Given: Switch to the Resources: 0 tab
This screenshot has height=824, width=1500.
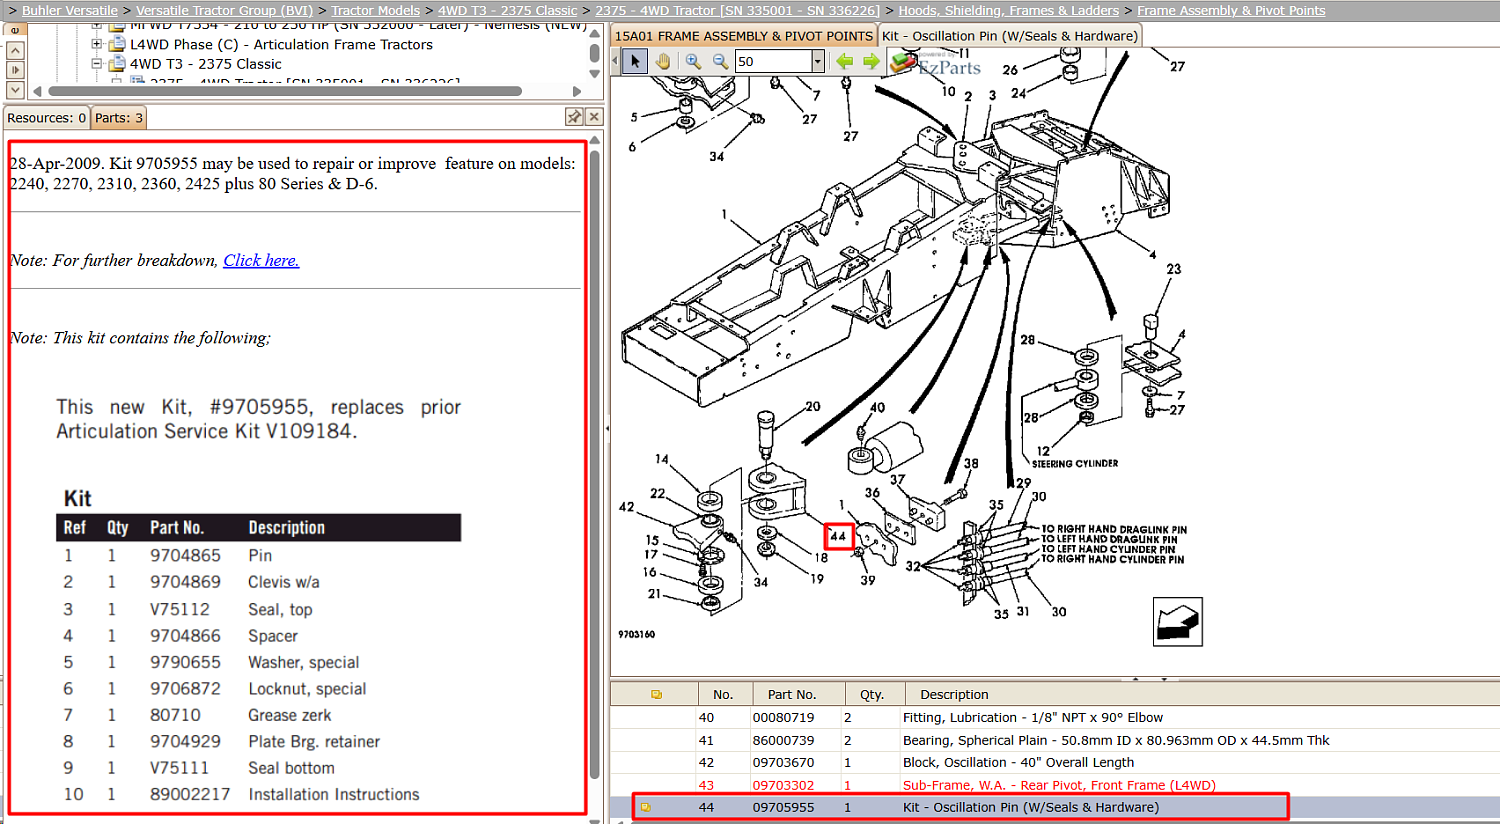Looking at the screenshot, I should click(47, 118).
